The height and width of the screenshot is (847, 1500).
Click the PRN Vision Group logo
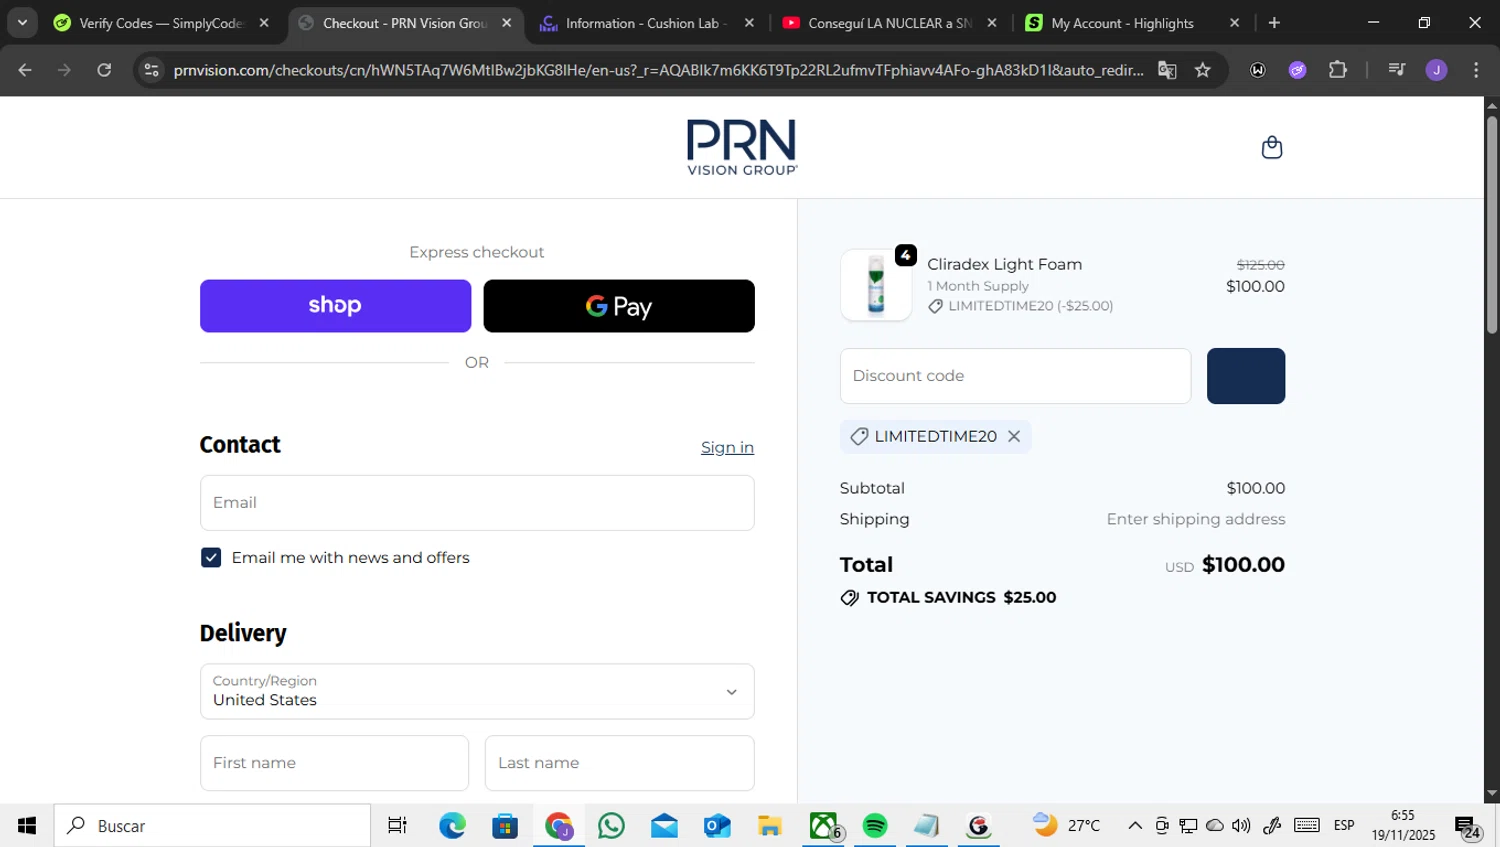tap(742, 148)
